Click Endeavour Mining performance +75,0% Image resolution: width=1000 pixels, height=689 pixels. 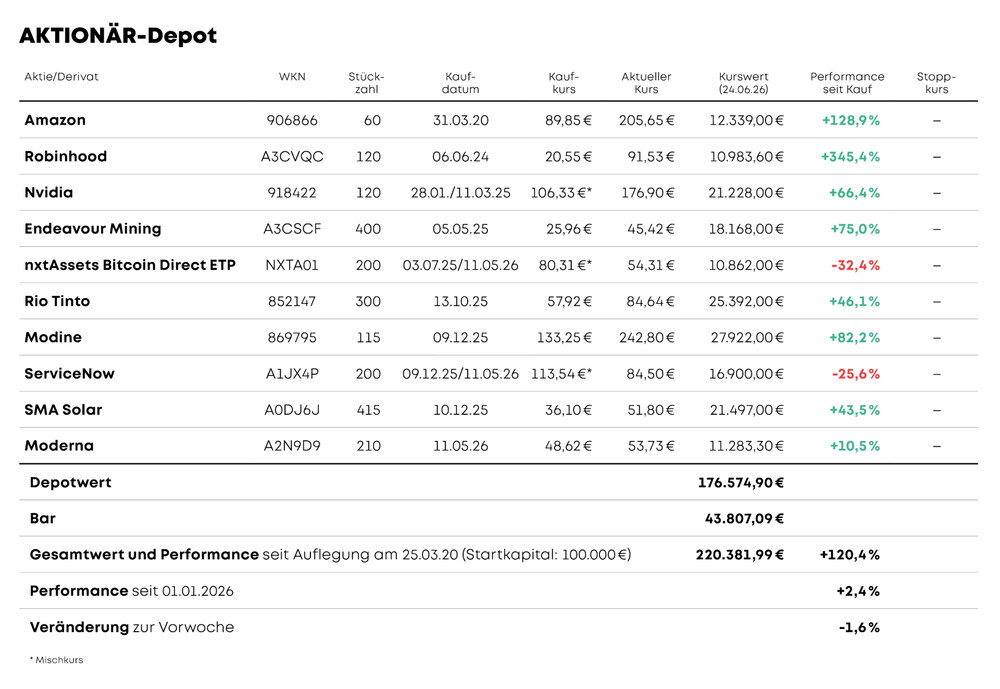pyautogui.click(x=855, y=229)
